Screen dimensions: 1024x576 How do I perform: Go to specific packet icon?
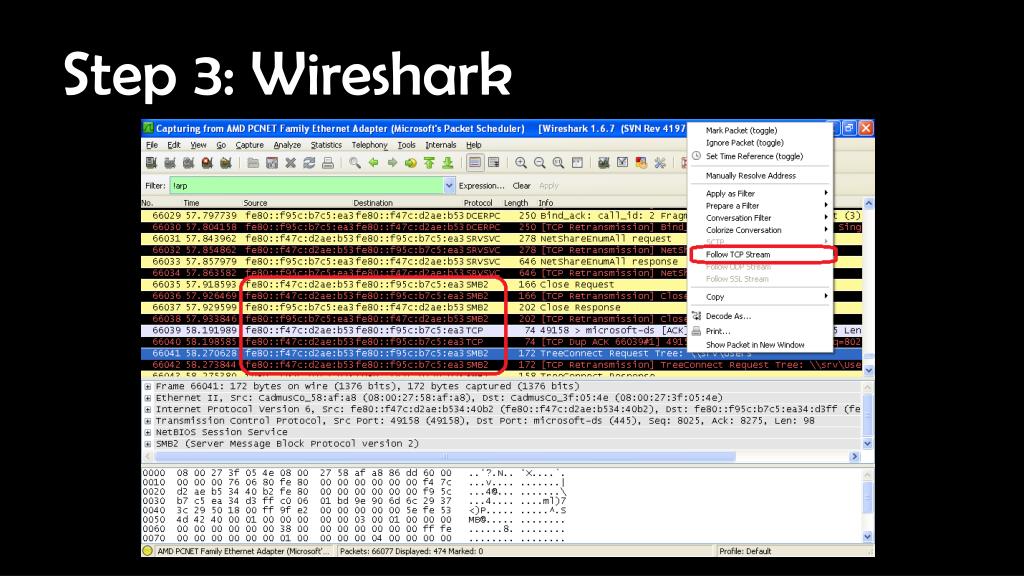point(411,163)
